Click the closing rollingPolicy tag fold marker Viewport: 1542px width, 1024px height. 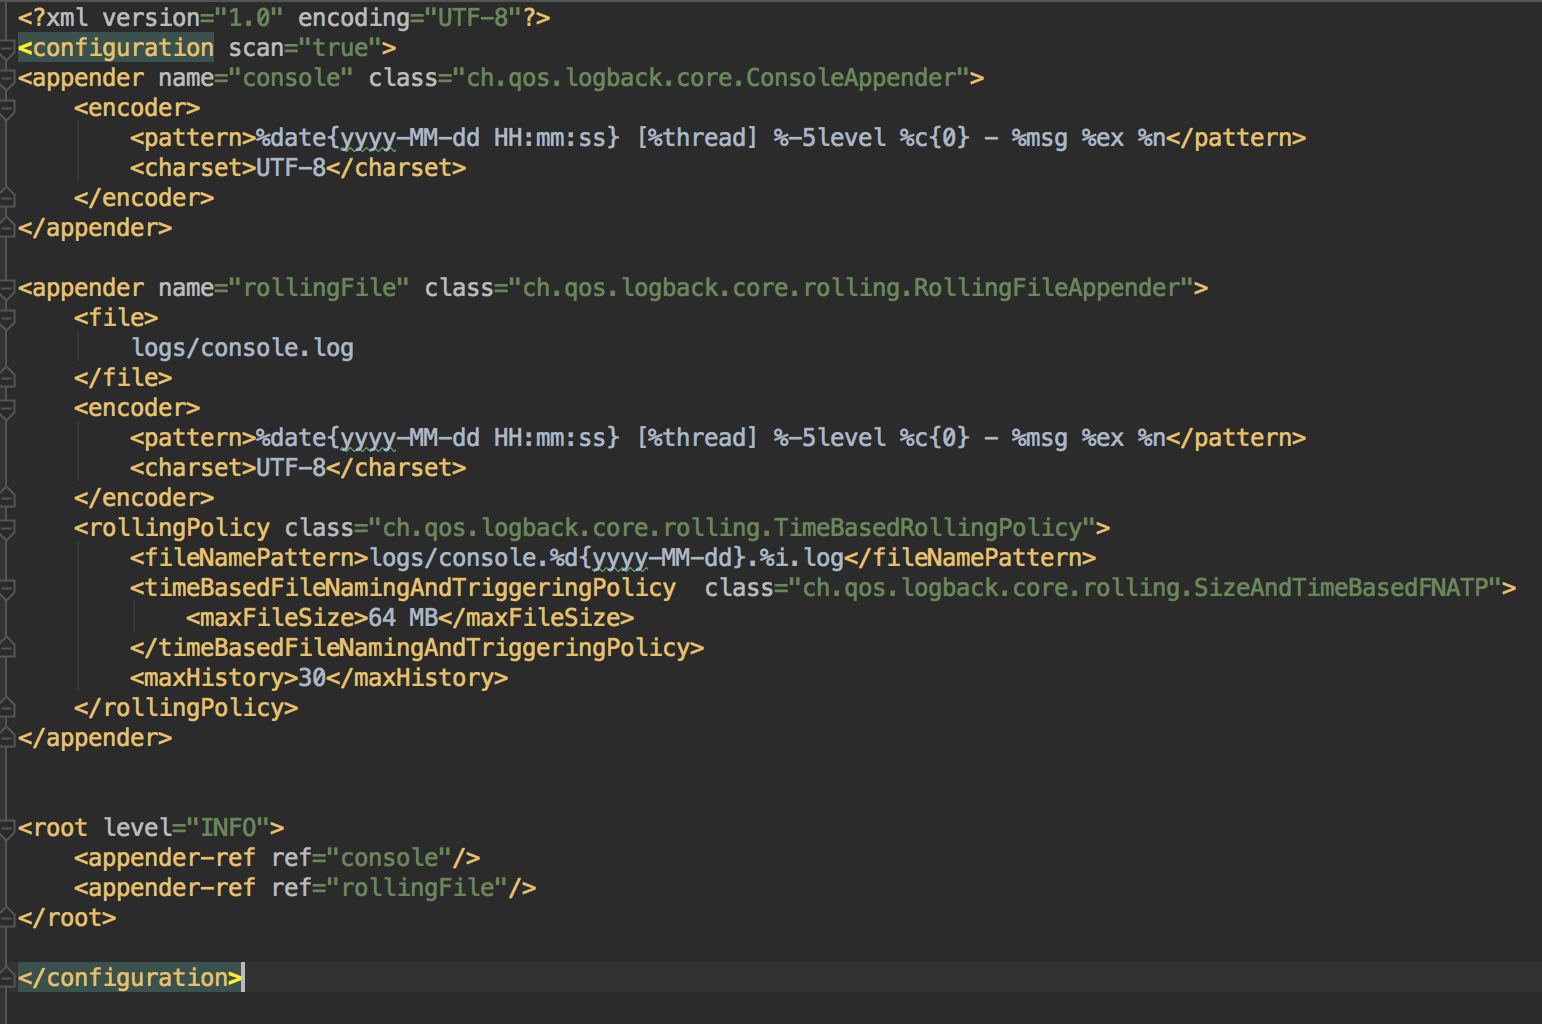[x=7, y=708]
